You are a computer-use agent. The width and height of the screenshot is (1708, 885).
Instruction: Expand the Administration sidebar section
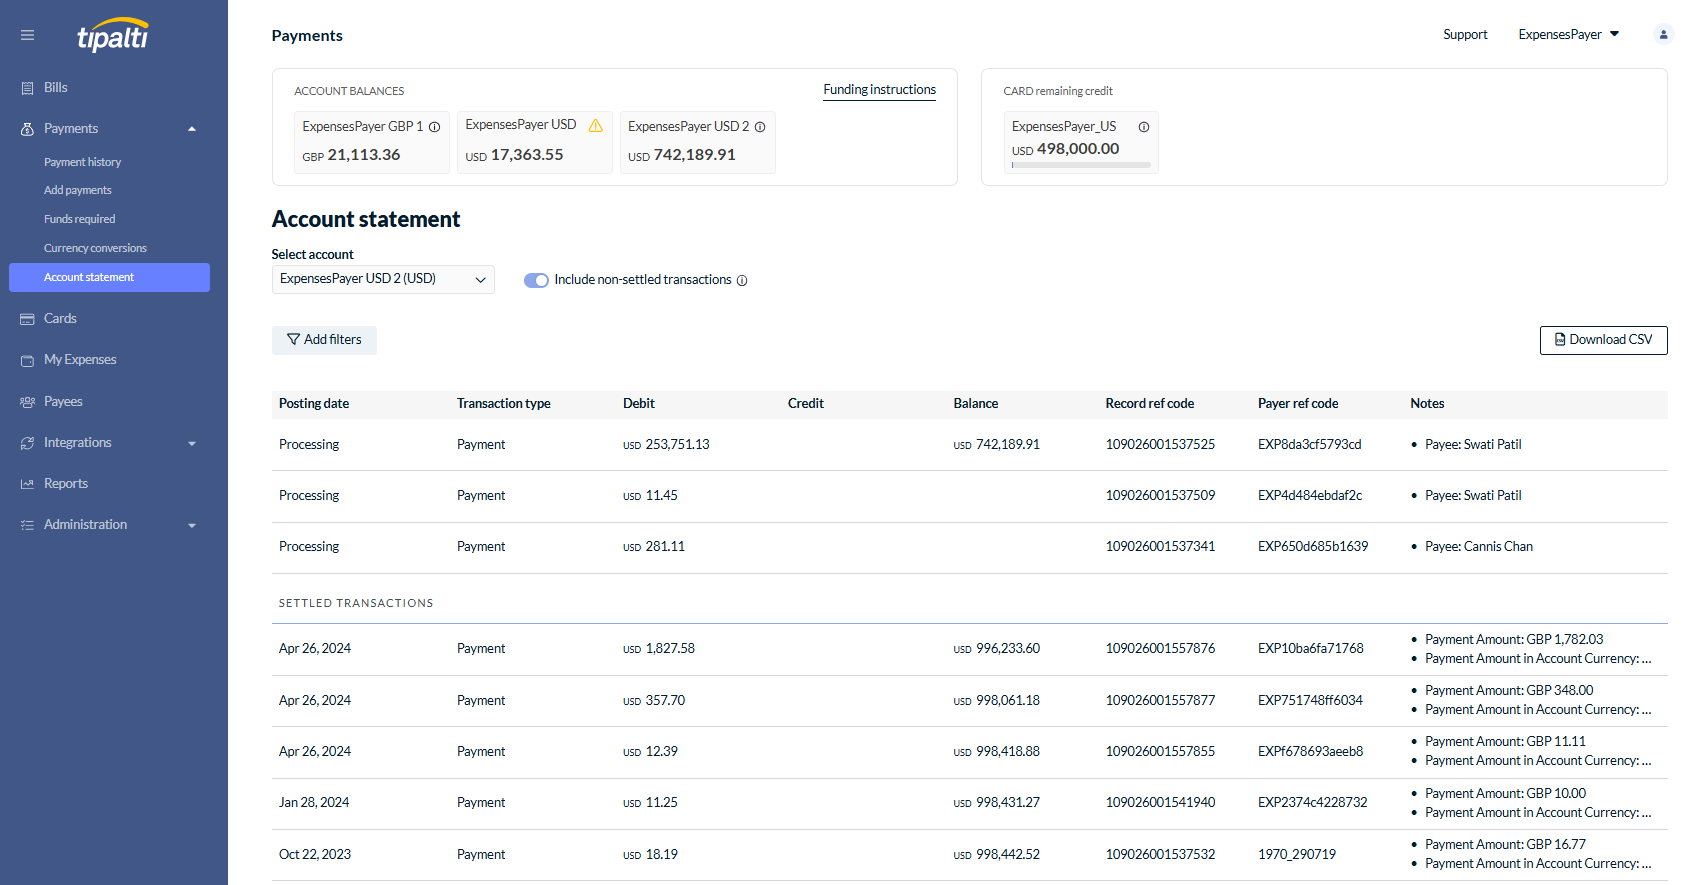tap(192, 525)
